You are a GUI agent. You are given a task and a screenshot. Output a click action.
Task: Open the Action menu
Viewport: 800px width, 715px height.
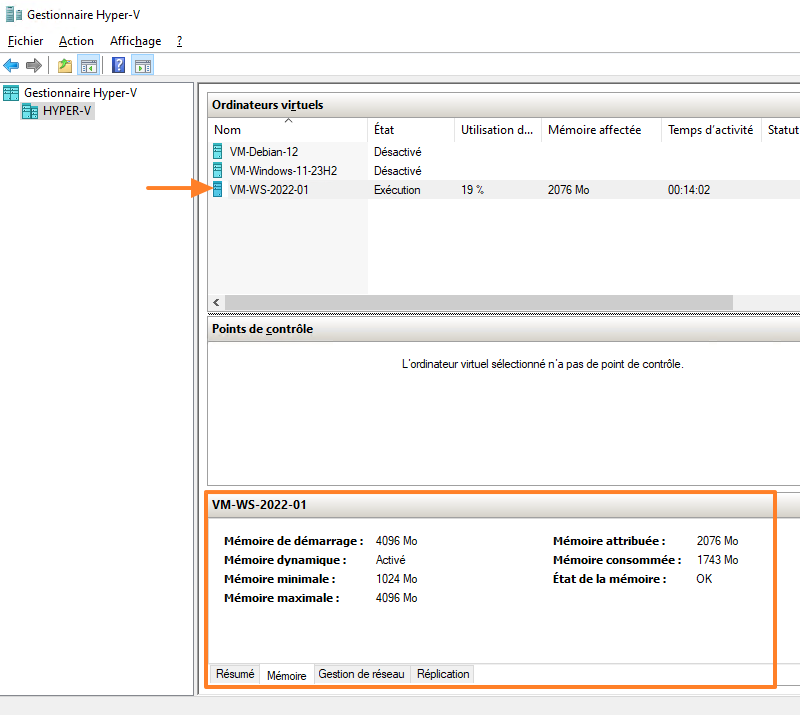(76, 41)
